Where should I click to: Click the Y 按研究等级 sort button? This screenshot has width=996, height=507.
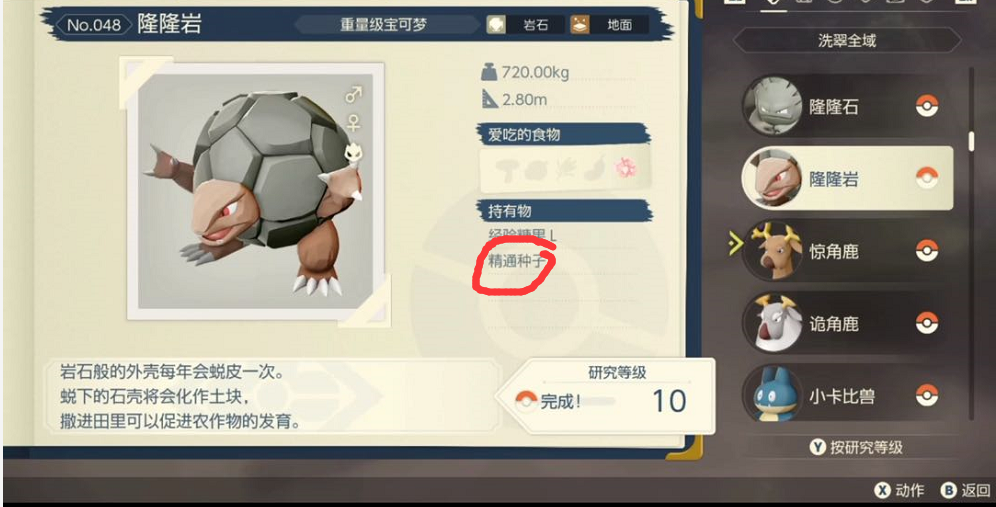[x=856, y=447]
